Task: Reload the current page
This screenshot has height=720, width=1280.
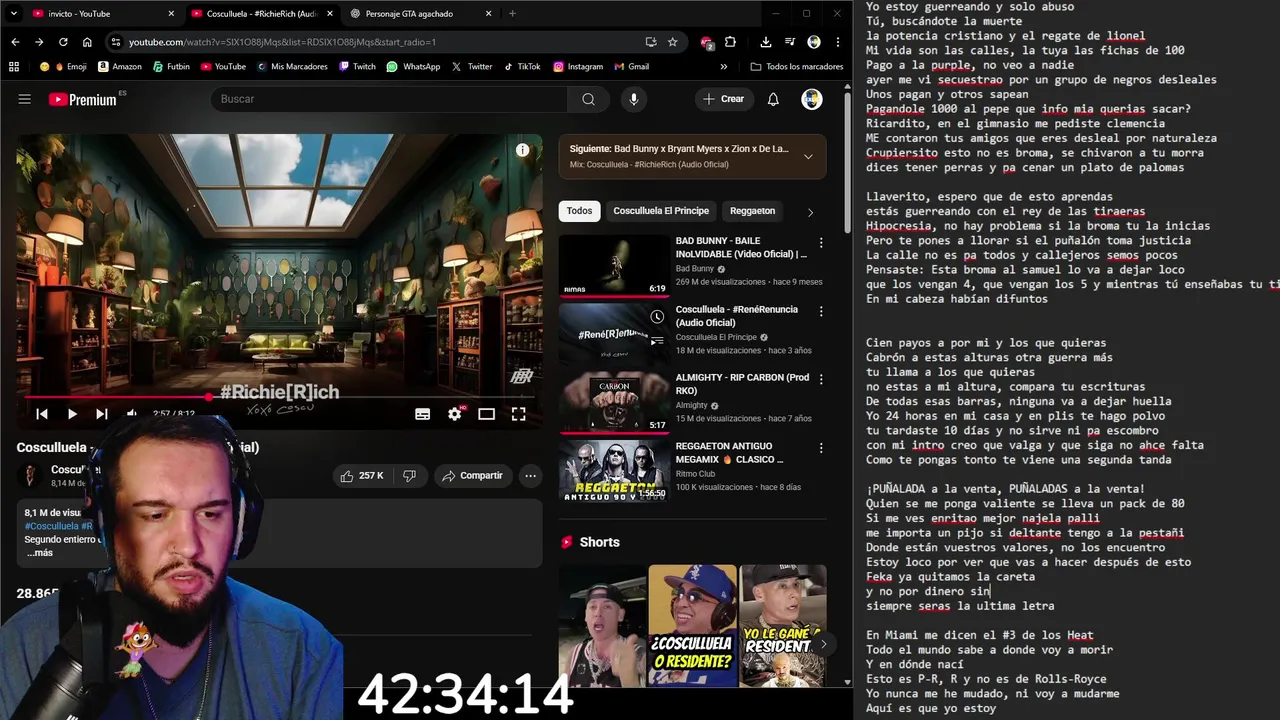Action: coord(63,42)
